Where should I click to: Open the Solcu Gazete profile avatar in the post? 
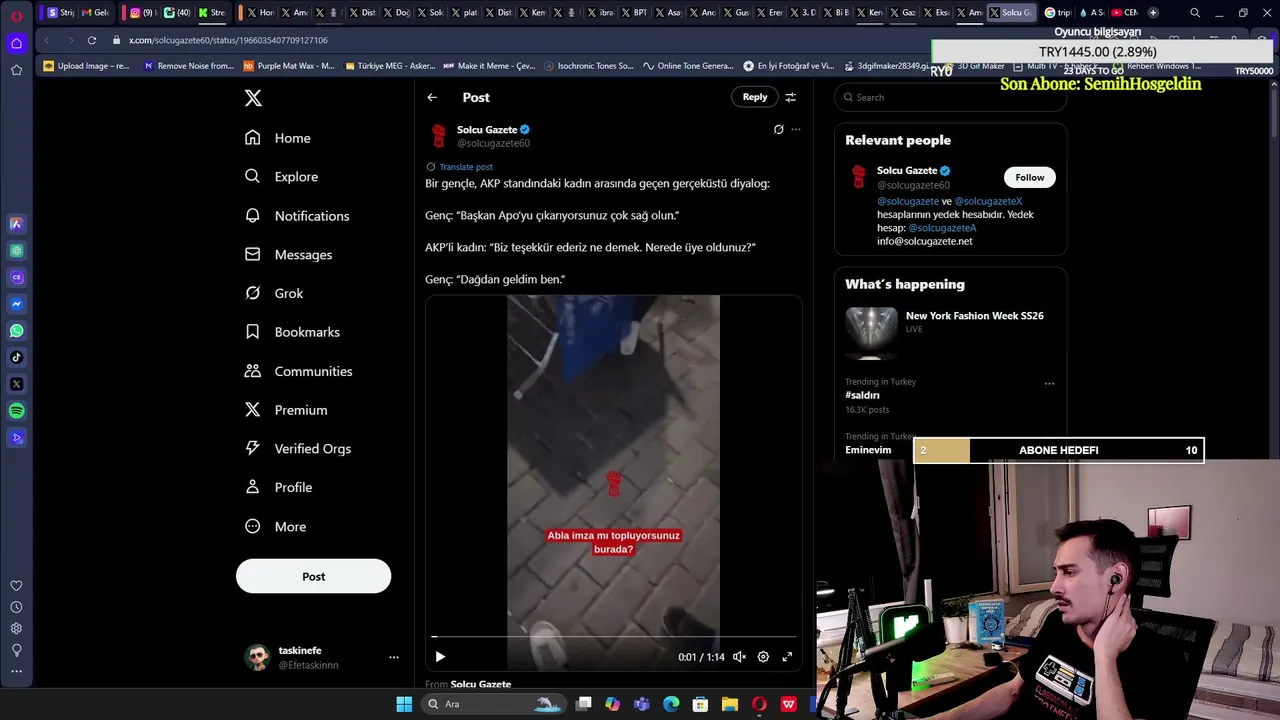coord(438,136)
